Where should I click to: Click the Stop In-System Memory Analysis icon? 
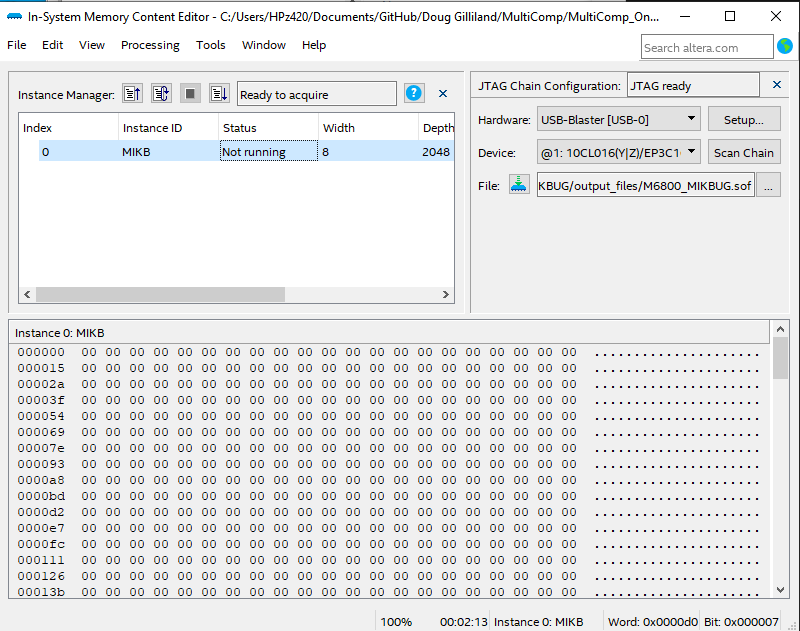pyautogui.click(x=190, y=94)
